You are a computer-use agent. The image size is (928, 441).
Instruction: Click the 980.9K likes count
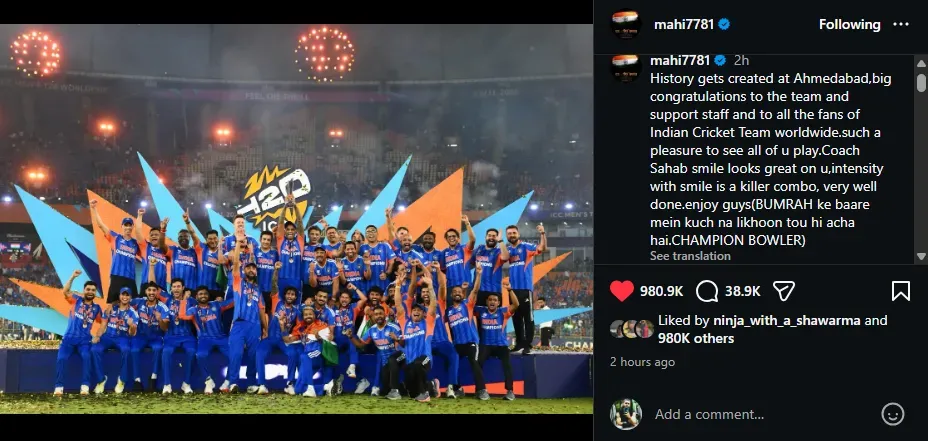[x=662, y=291]
